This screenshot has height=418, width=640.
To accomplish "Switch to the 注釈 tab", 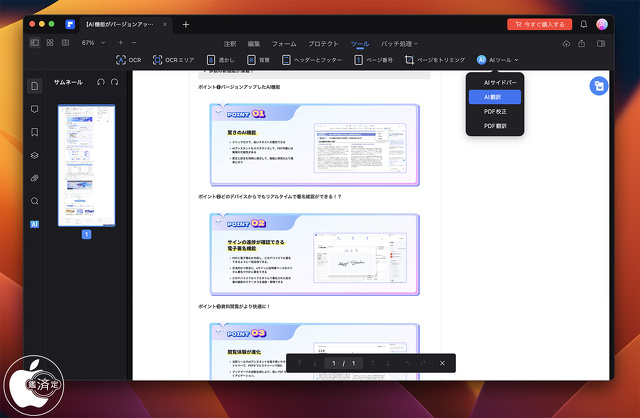I will click(x=230, y=44).
